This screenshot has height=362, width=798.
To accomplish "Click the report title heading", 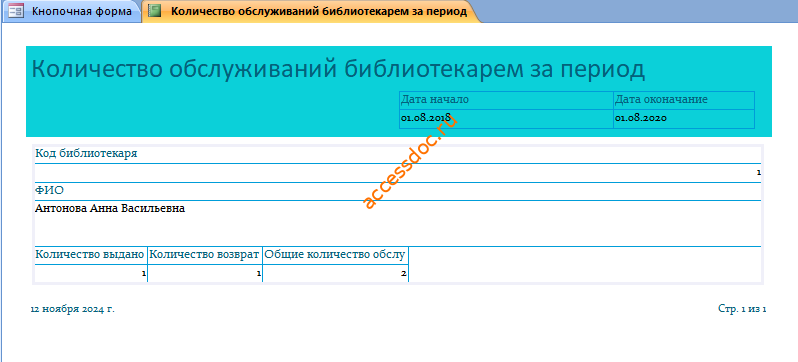I will tap(338, 70).
